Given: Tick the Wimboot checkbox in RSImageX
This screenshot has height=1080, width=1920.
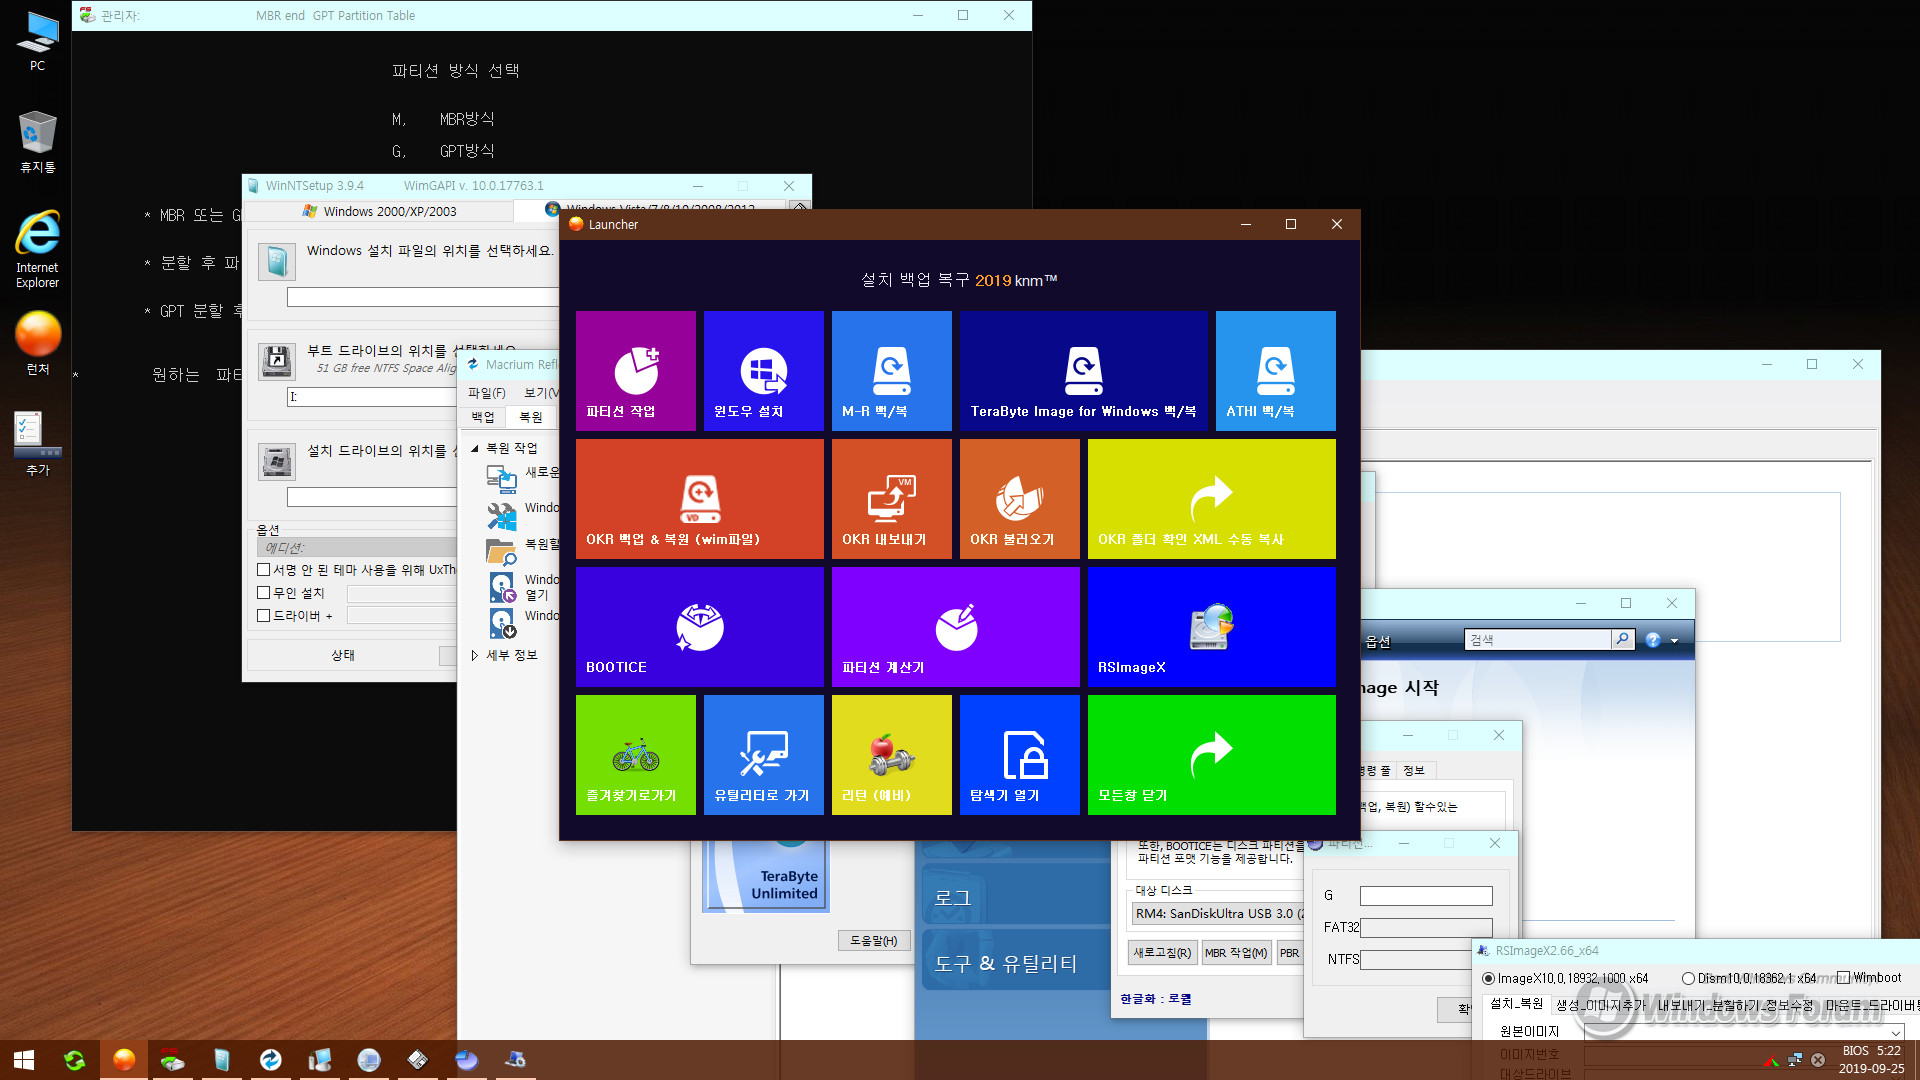Looking at the screenshot, I should [x=1843, y=978].
